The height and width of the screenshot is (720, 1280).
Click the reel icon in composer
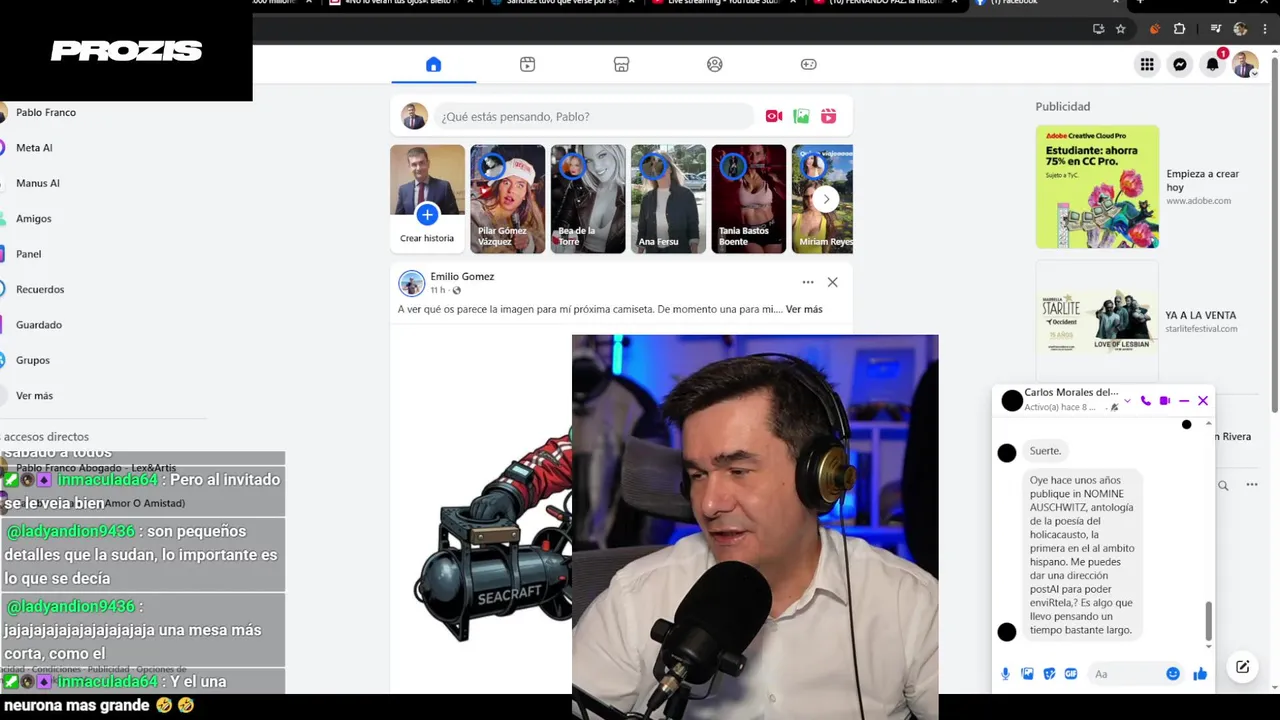click(x=829, y=116)
